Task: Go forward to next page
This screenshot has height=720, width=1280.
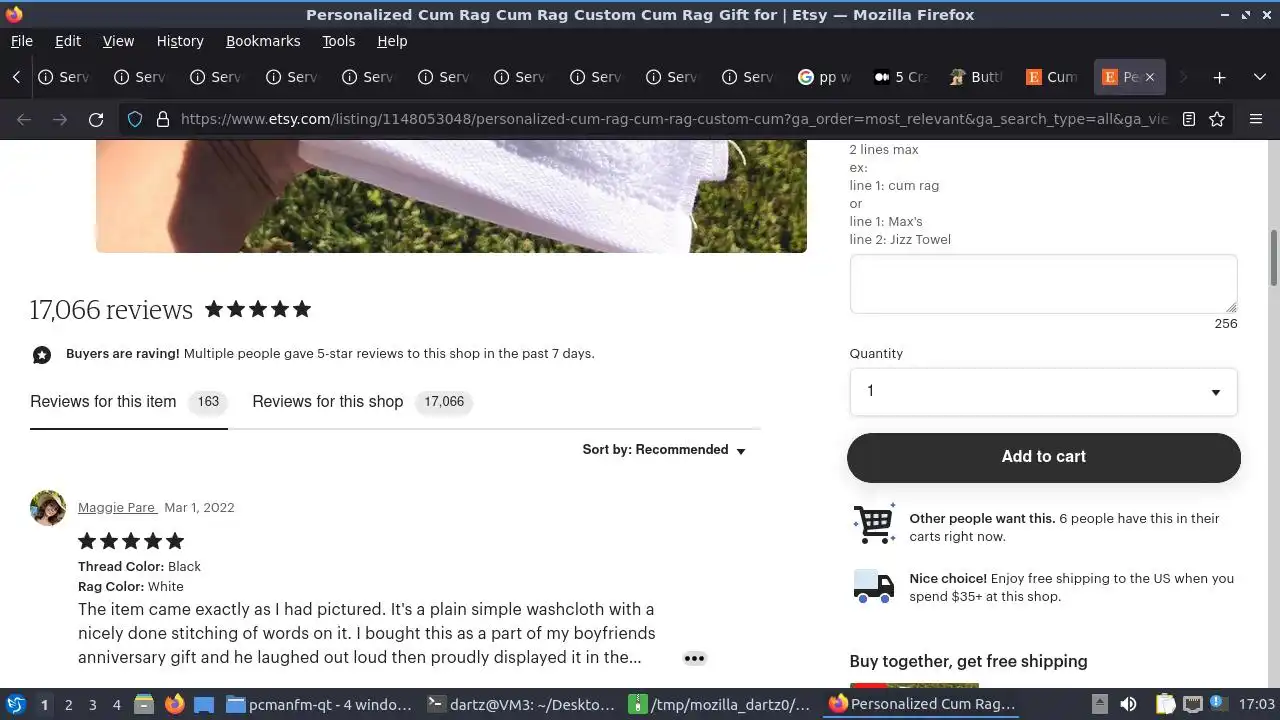Action: tap(60, 119)
